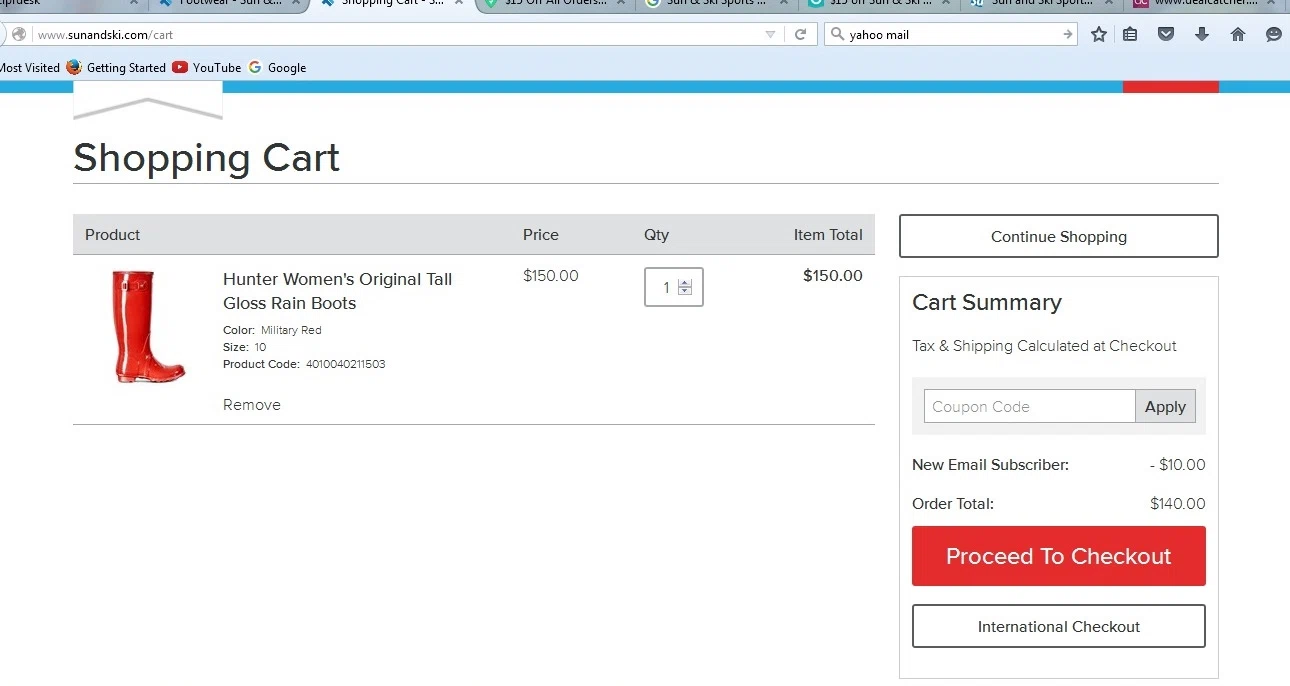Click the Continue Shopping button
Viewport: 1290px width, 686px height.
click(x=1059, y=236)
